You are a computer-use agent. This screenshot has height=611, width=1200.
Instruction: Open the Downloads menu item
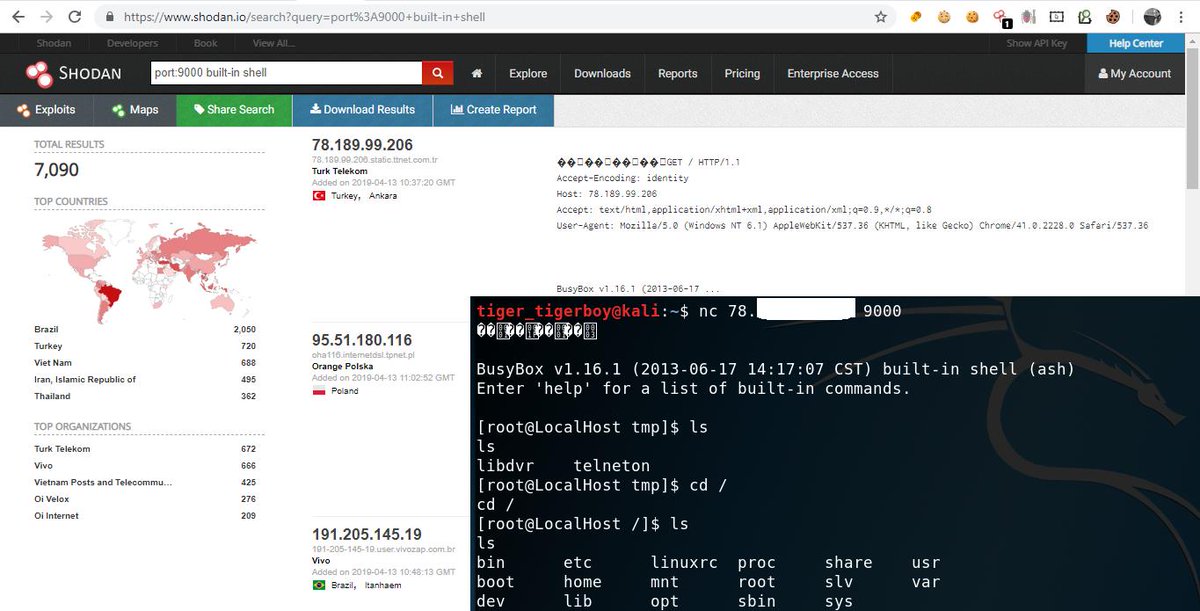click(602, 73)
